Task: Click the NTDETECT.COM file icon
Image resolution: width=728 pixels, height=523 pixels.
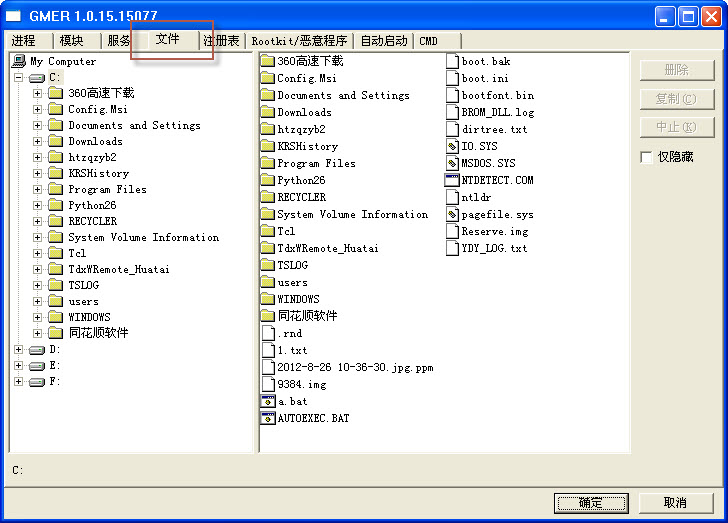Action: [452, 180]
